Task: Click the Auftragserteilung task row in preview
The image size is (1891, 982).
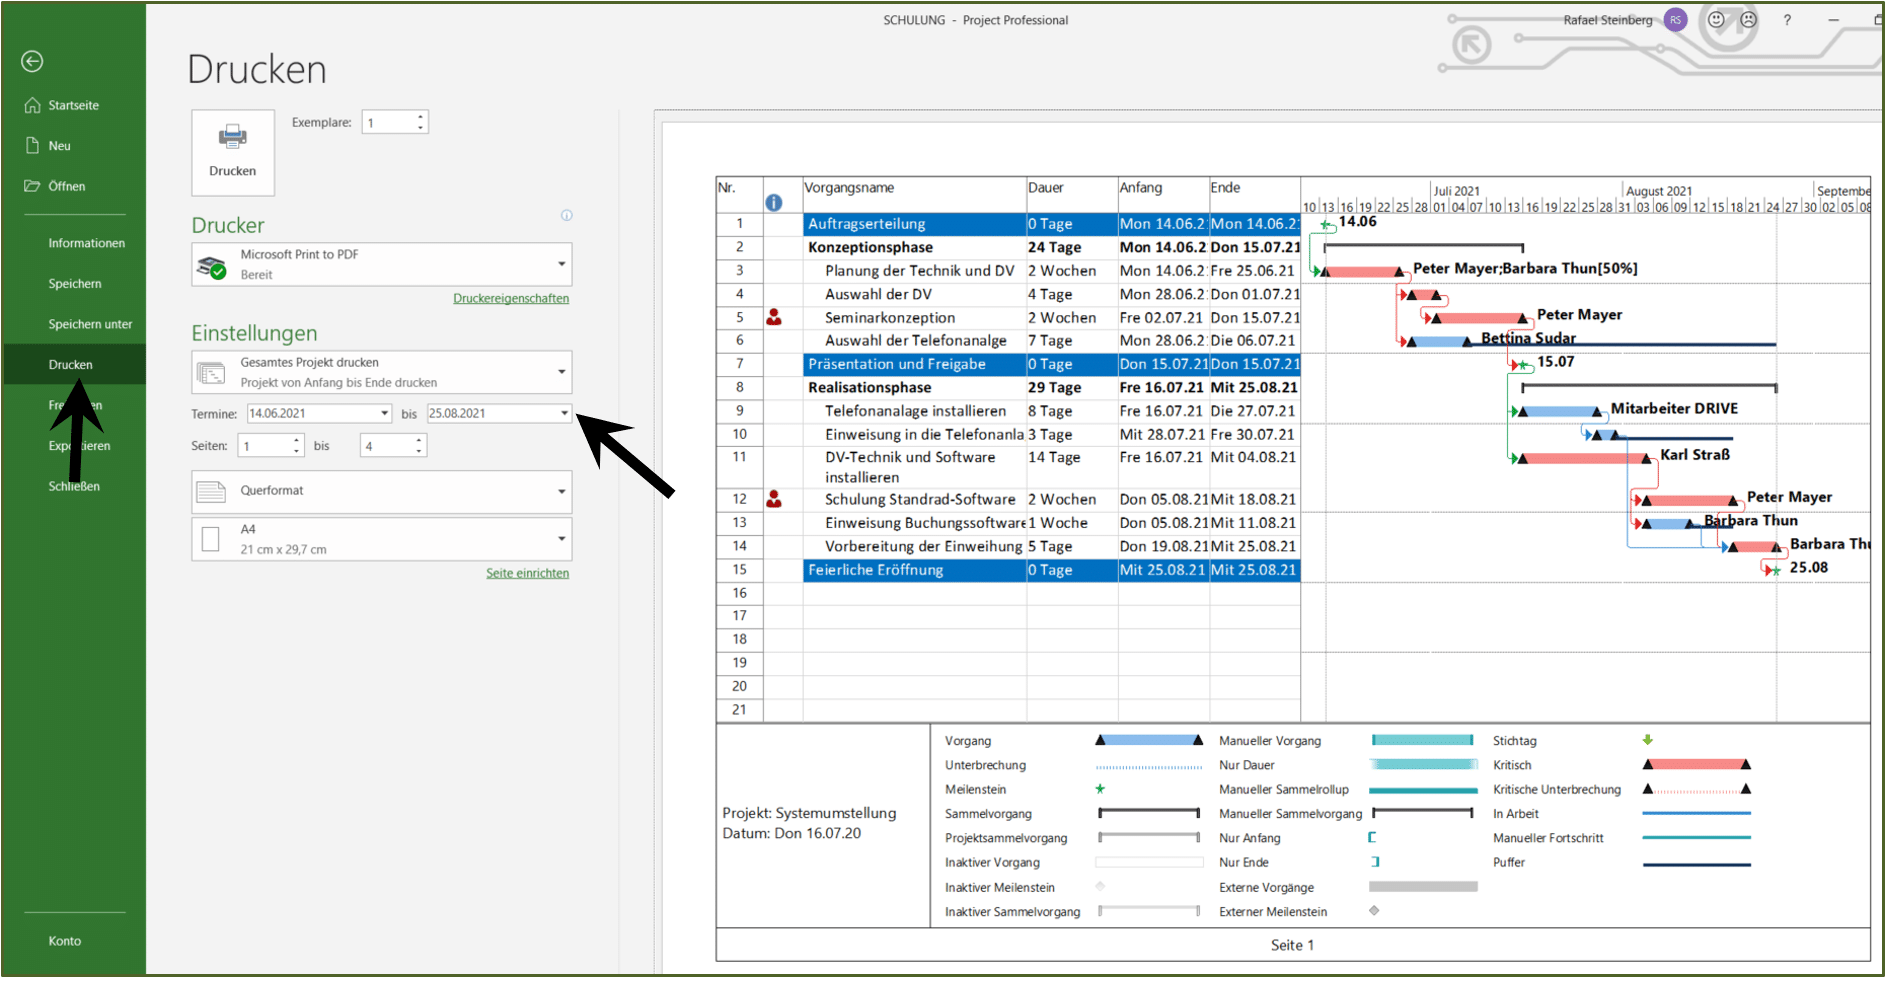Action: pyautogui.click(x=1008, y=224)
